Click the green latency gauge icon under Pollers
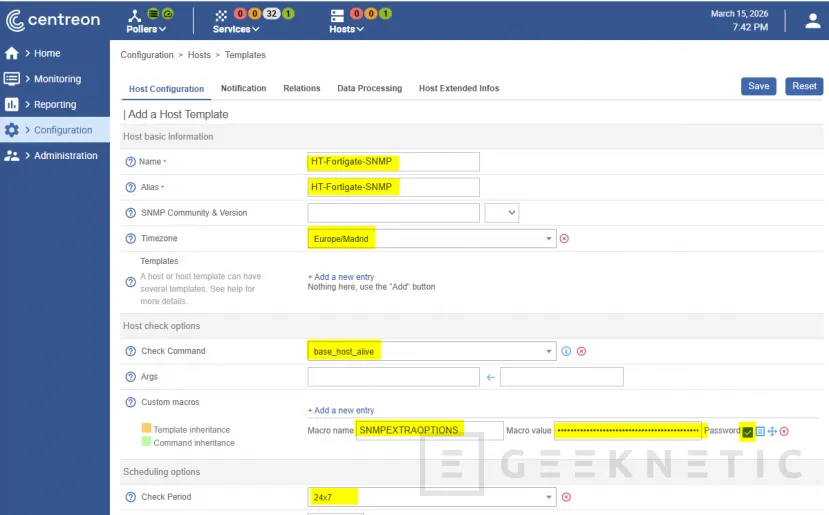 pos(167,14)
